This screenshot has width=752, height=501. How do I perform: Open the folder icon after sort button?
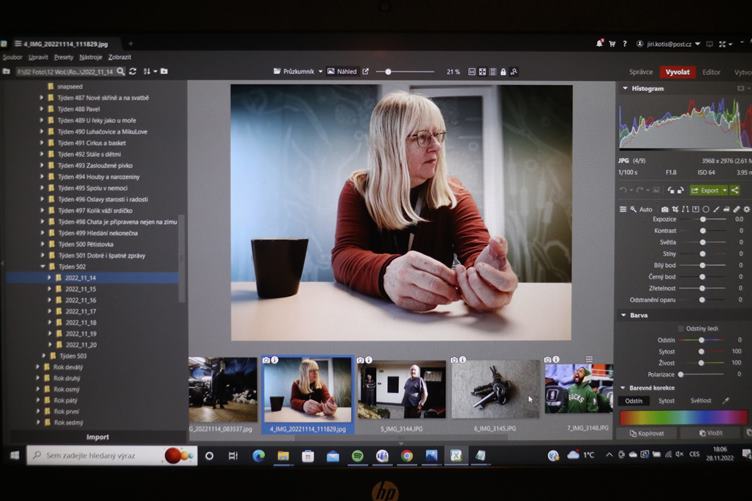(x=164, y=71)
